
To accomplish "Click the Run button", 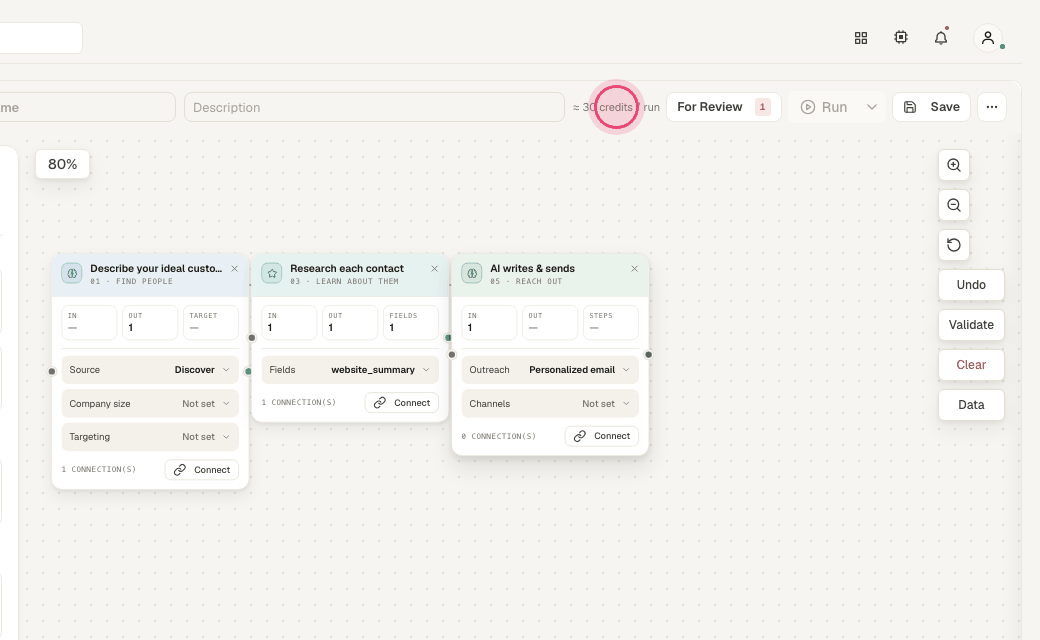I will pyautogui.click(x=824, y=107).
